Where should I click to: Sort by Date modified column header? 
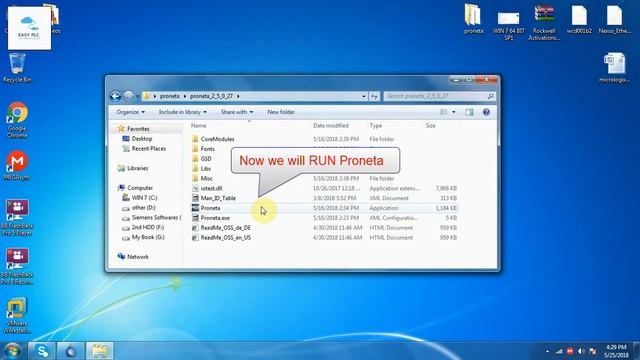tap(331, 126)
